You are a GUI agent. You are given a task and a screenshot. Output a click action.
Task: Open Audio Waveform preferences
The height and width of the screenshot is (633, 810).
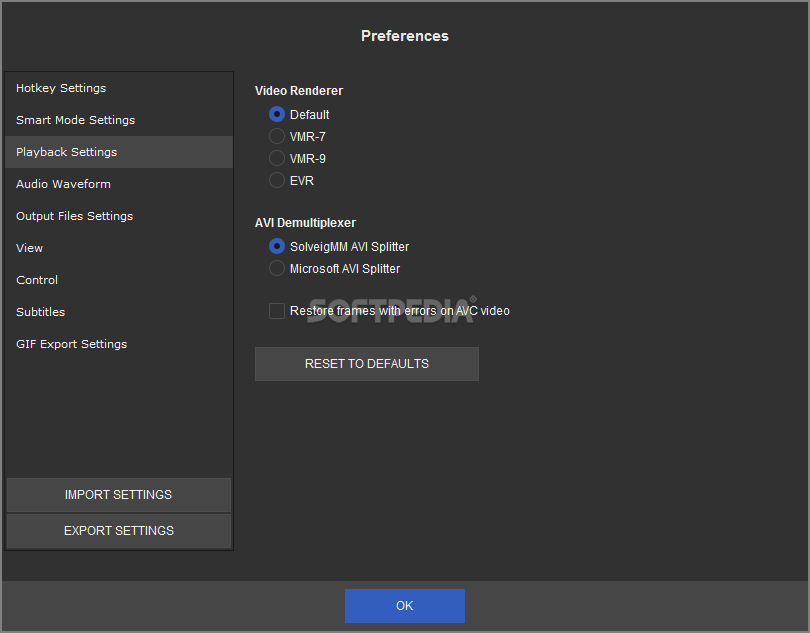tap(119, 184)
